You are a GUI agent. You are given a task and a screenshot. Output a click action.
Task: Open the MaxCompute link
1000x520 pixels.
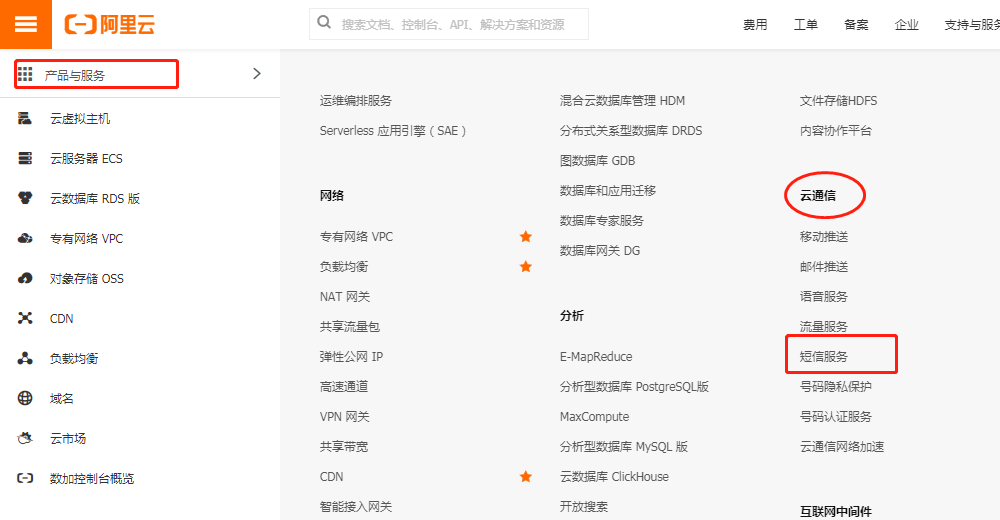(594, 417)
